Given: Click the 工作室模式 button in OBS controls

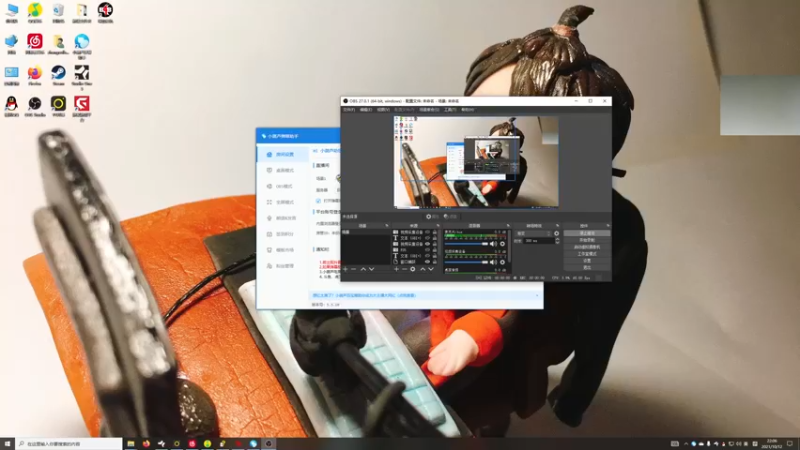Looking at the screenshot, I should [587, 254].
